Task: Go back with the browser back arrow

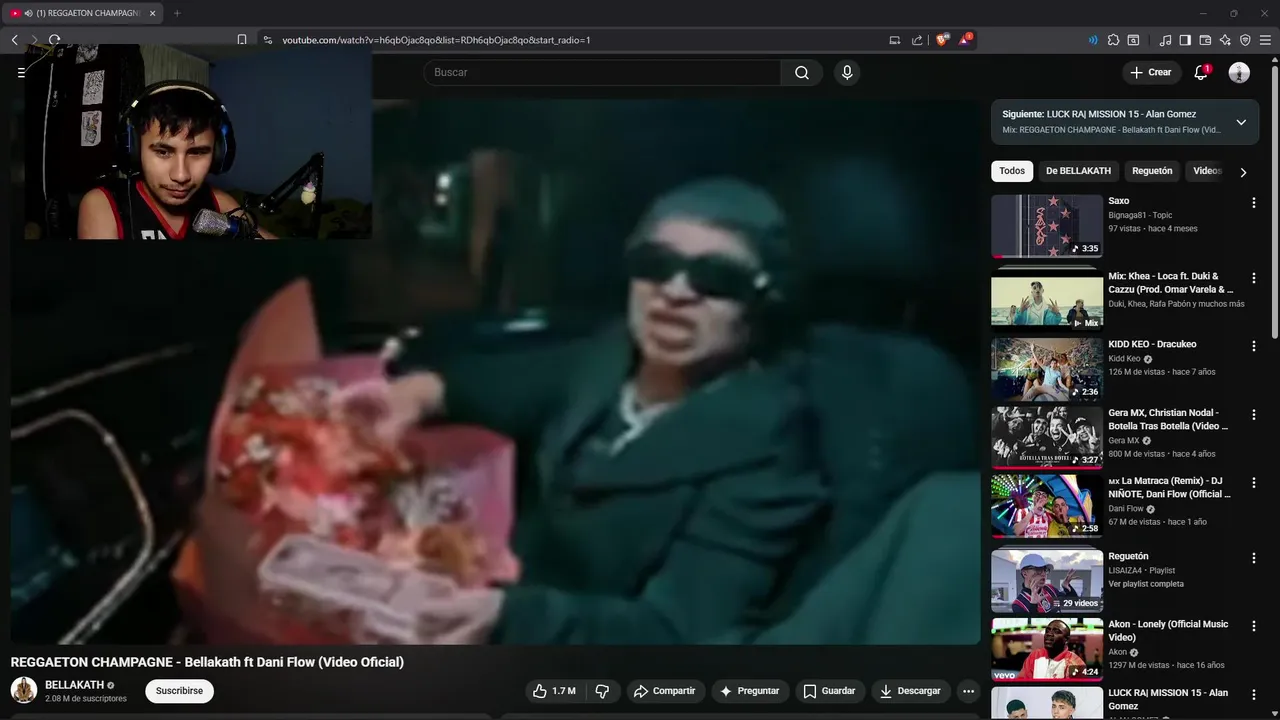Action: [15, 40]
